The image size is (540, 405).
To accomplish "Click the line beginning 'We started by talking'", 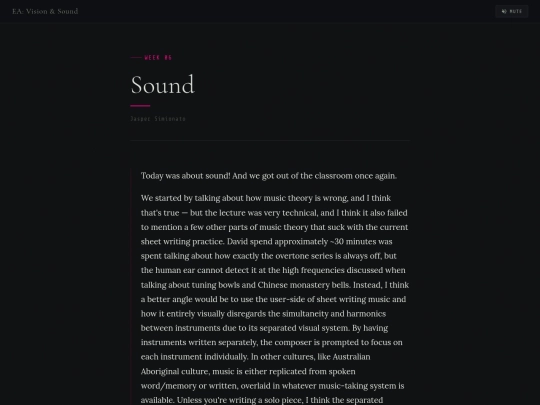I will 266,198.
